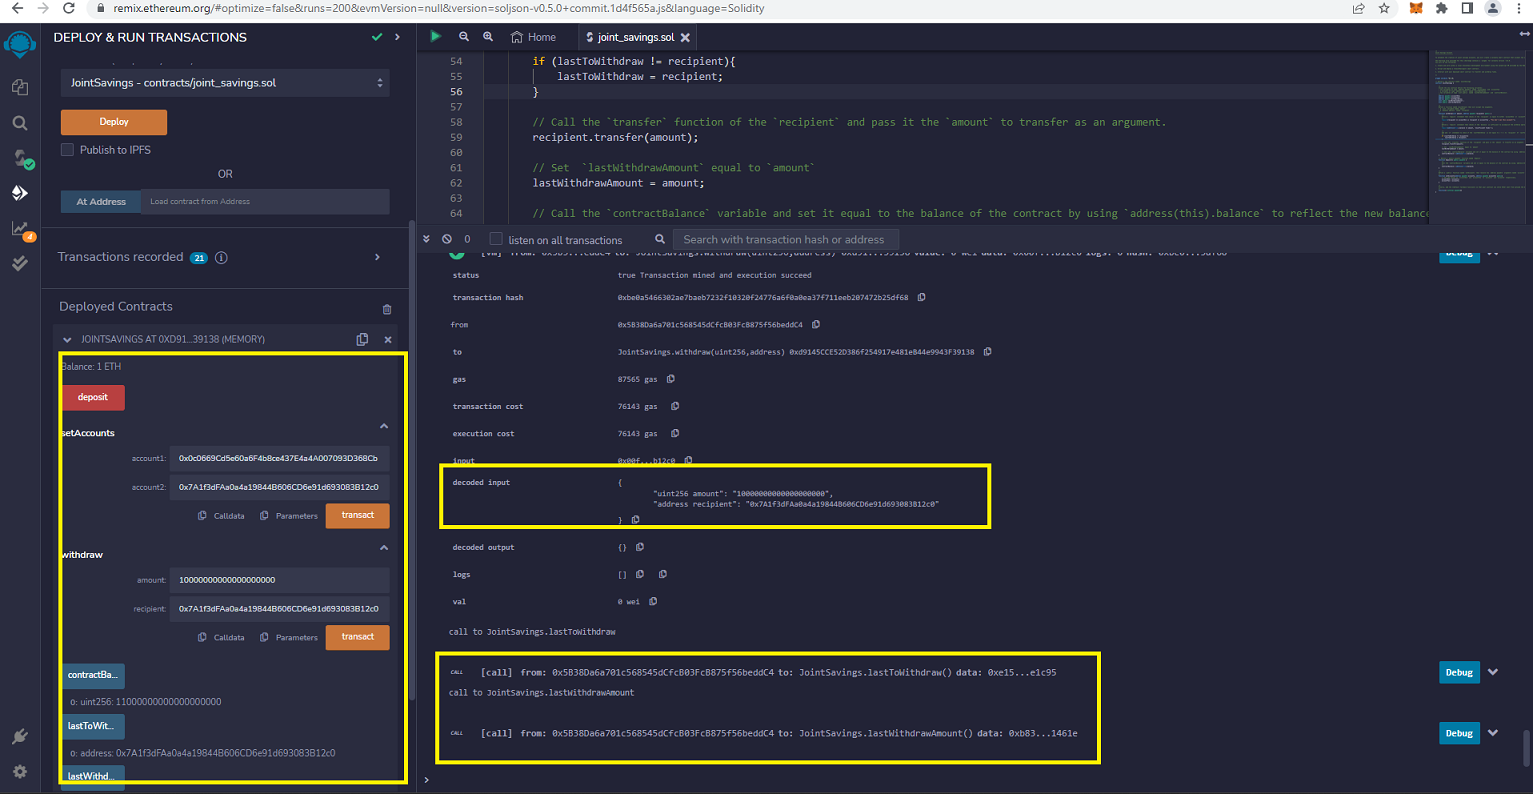Debug the lastWithdrawAmount call
The height and width of the screenshot is (794, 1533).
(1459, 733)
